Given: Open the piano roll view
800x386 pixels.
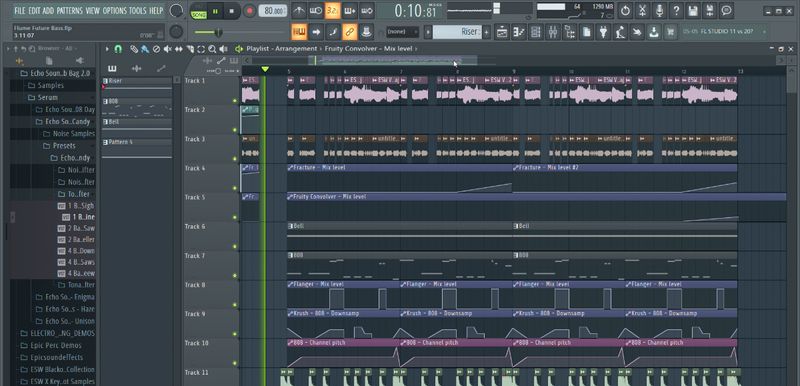Looking at the screenshot, I should coord(519,32).
